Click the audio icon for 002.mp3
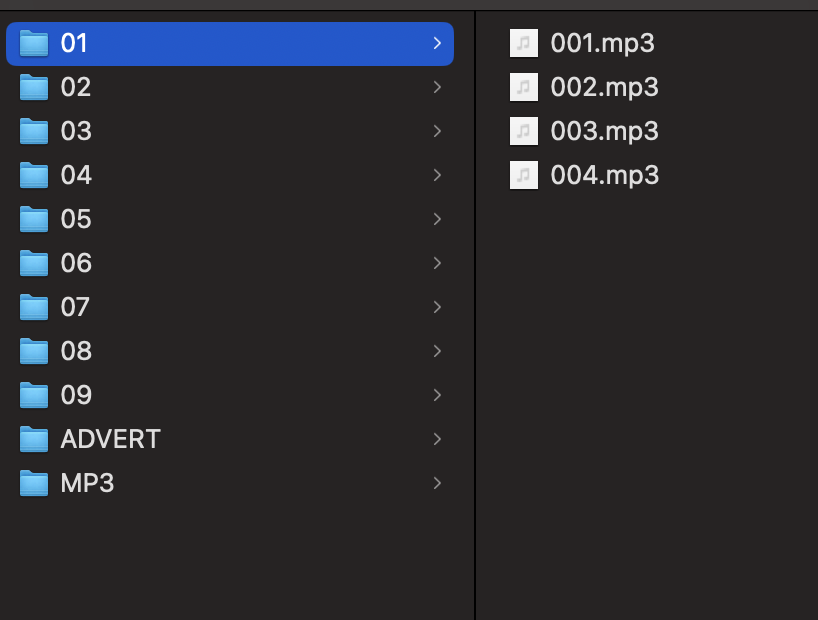This screenshot has height=620, width=818. click(523, 87)
